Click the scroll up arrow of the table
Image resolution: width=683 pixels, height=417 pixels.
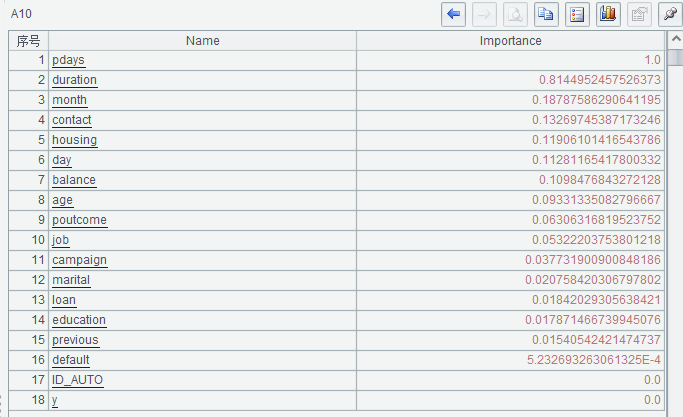(x=676, y=40)
